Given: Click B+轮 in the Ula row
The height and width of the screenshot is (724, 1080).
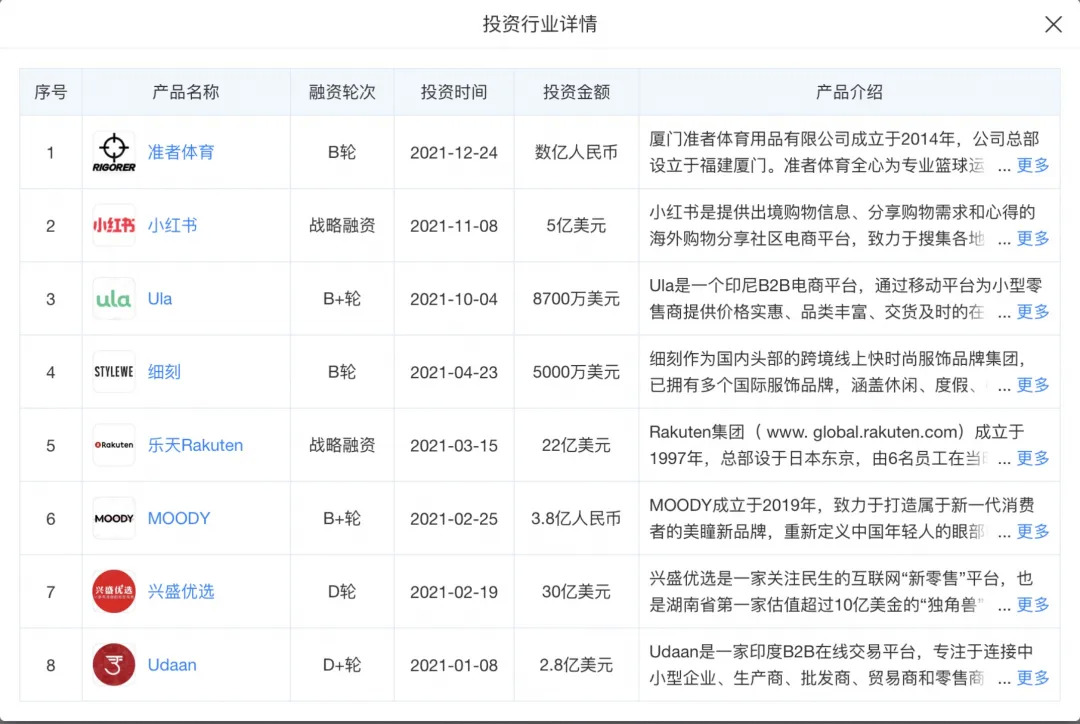Looking at the screenshot, I should (x=342, y=299).
